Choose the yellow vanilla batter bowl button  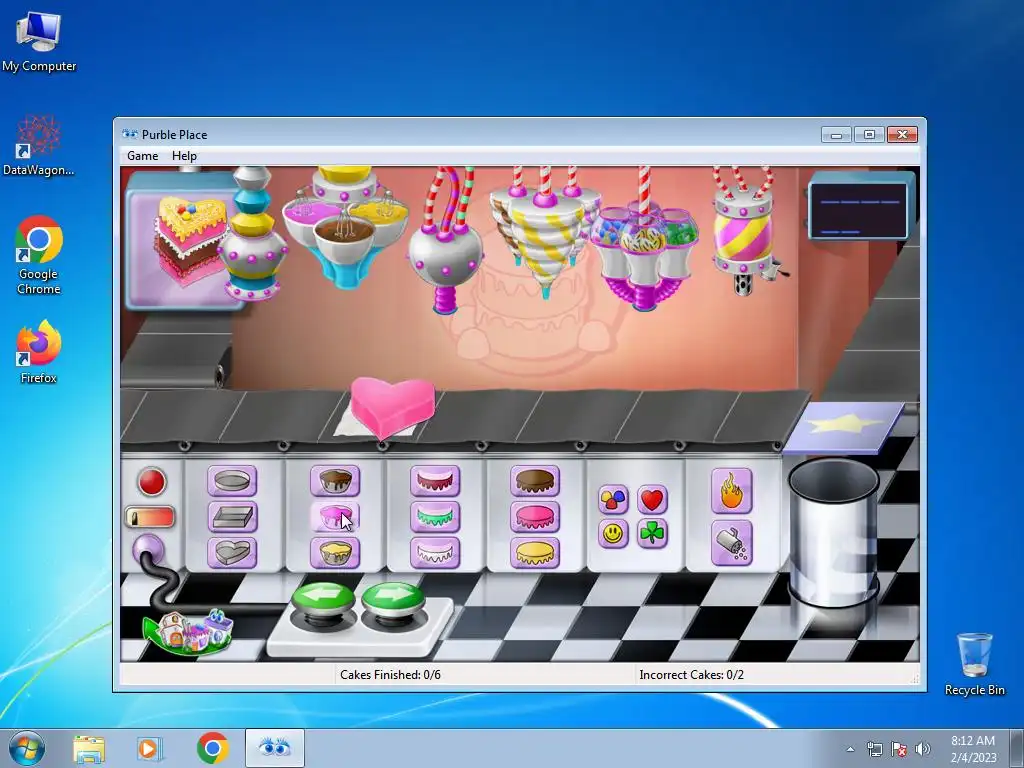[335, 552]
